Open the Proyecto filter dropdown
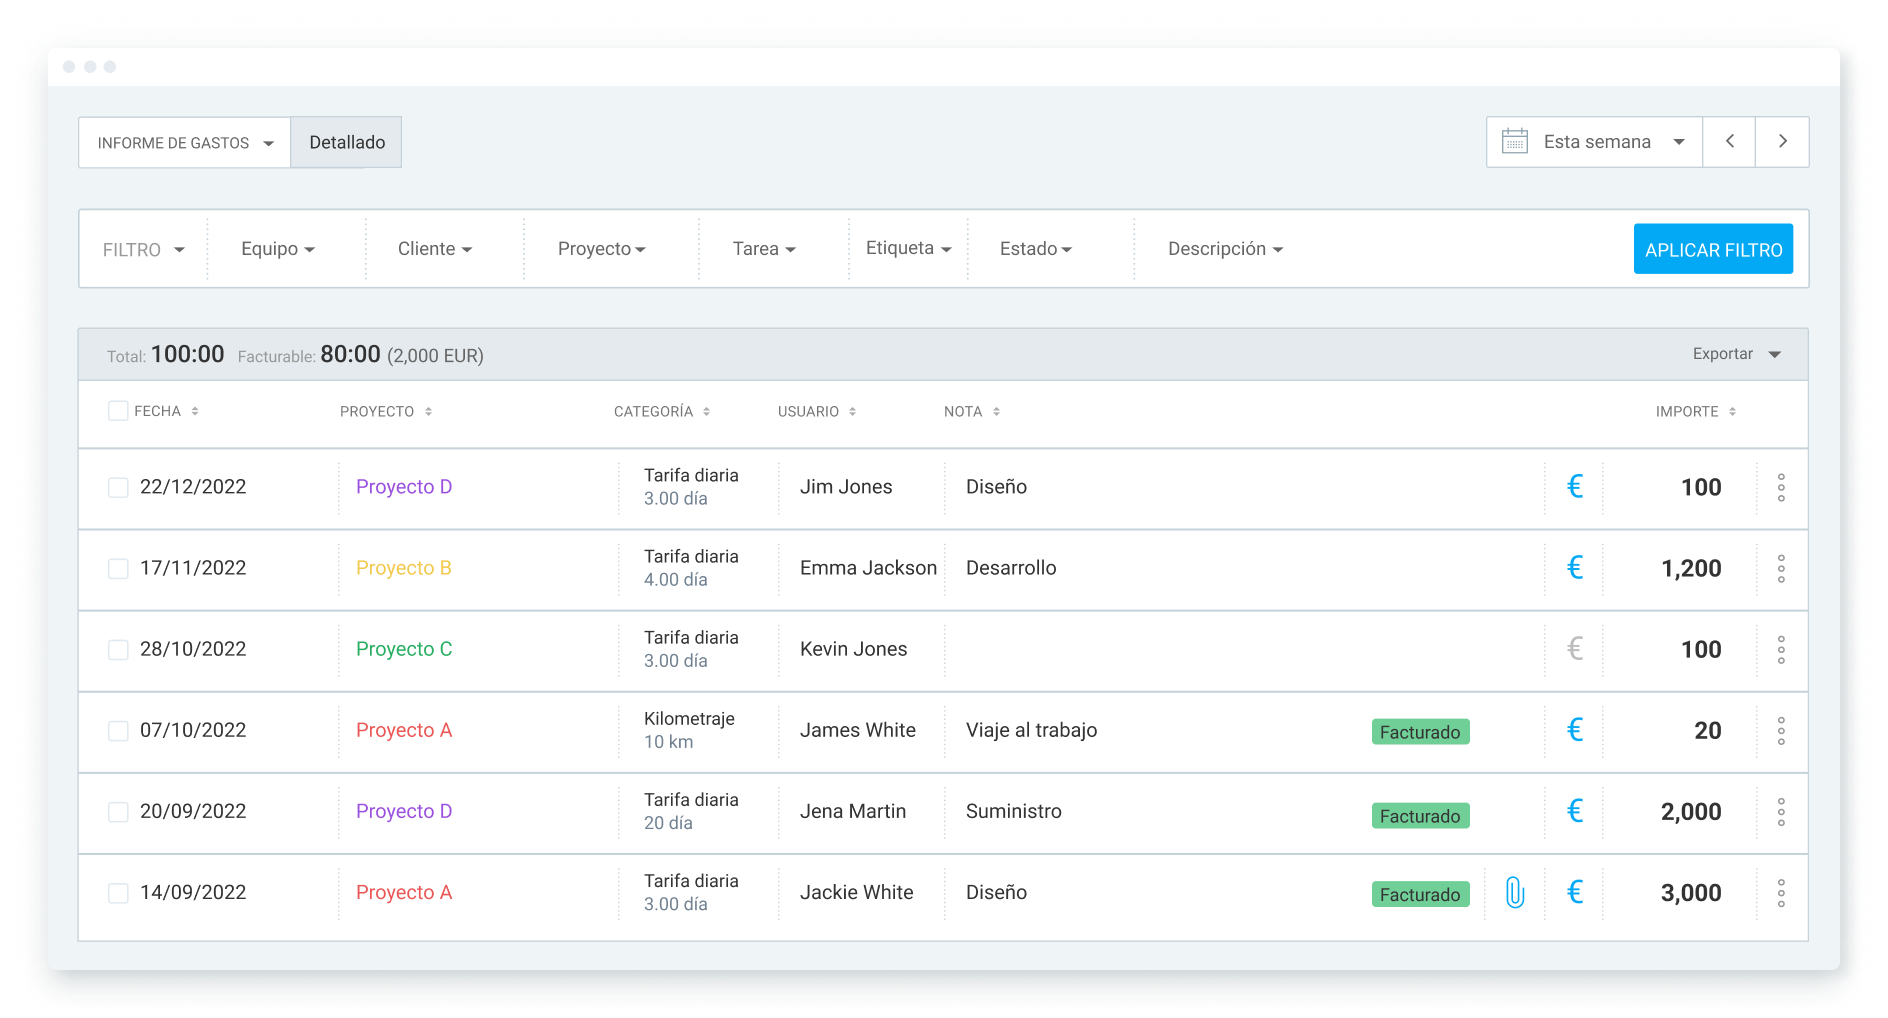Viewport: 1888px width, 1018px height. (x=601, y=249)
